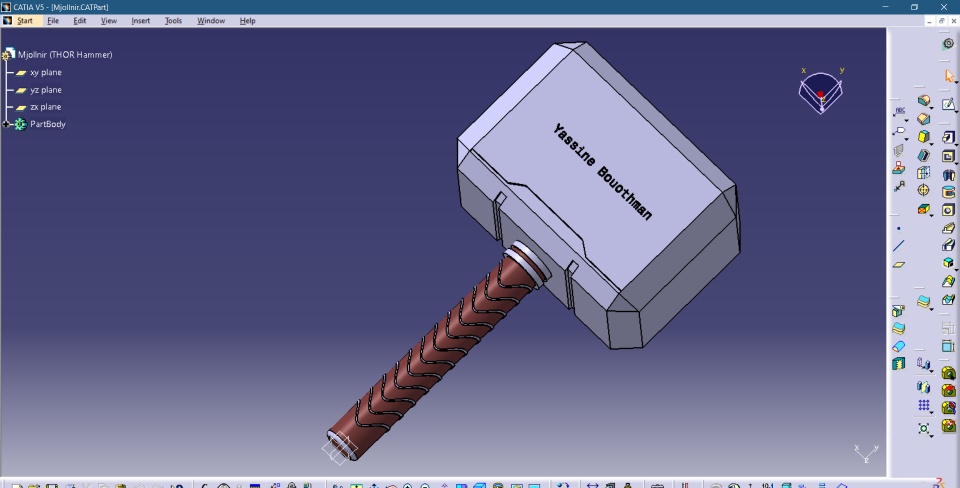This screenshot has height=488, width=960.
Task: Click the Assemble boolean operation icon
Action: tap(948, 373)
